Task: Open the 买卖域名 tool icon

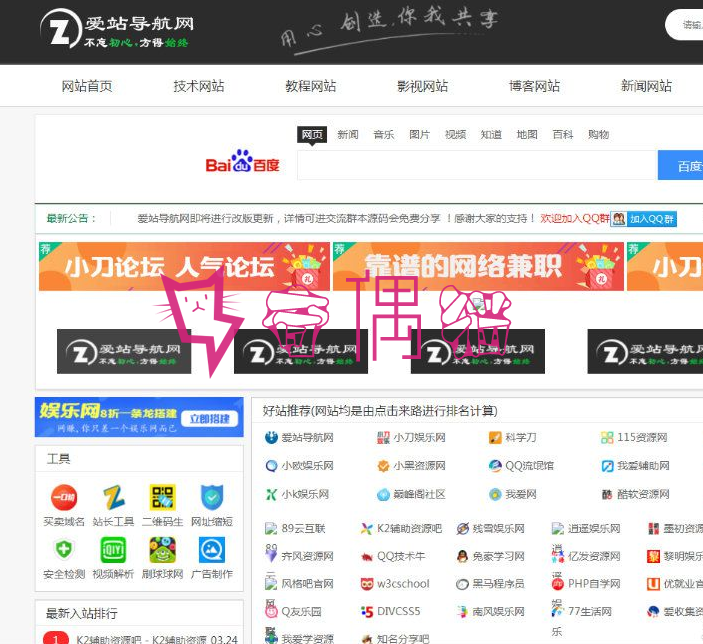Action: (x=64, y=497)
